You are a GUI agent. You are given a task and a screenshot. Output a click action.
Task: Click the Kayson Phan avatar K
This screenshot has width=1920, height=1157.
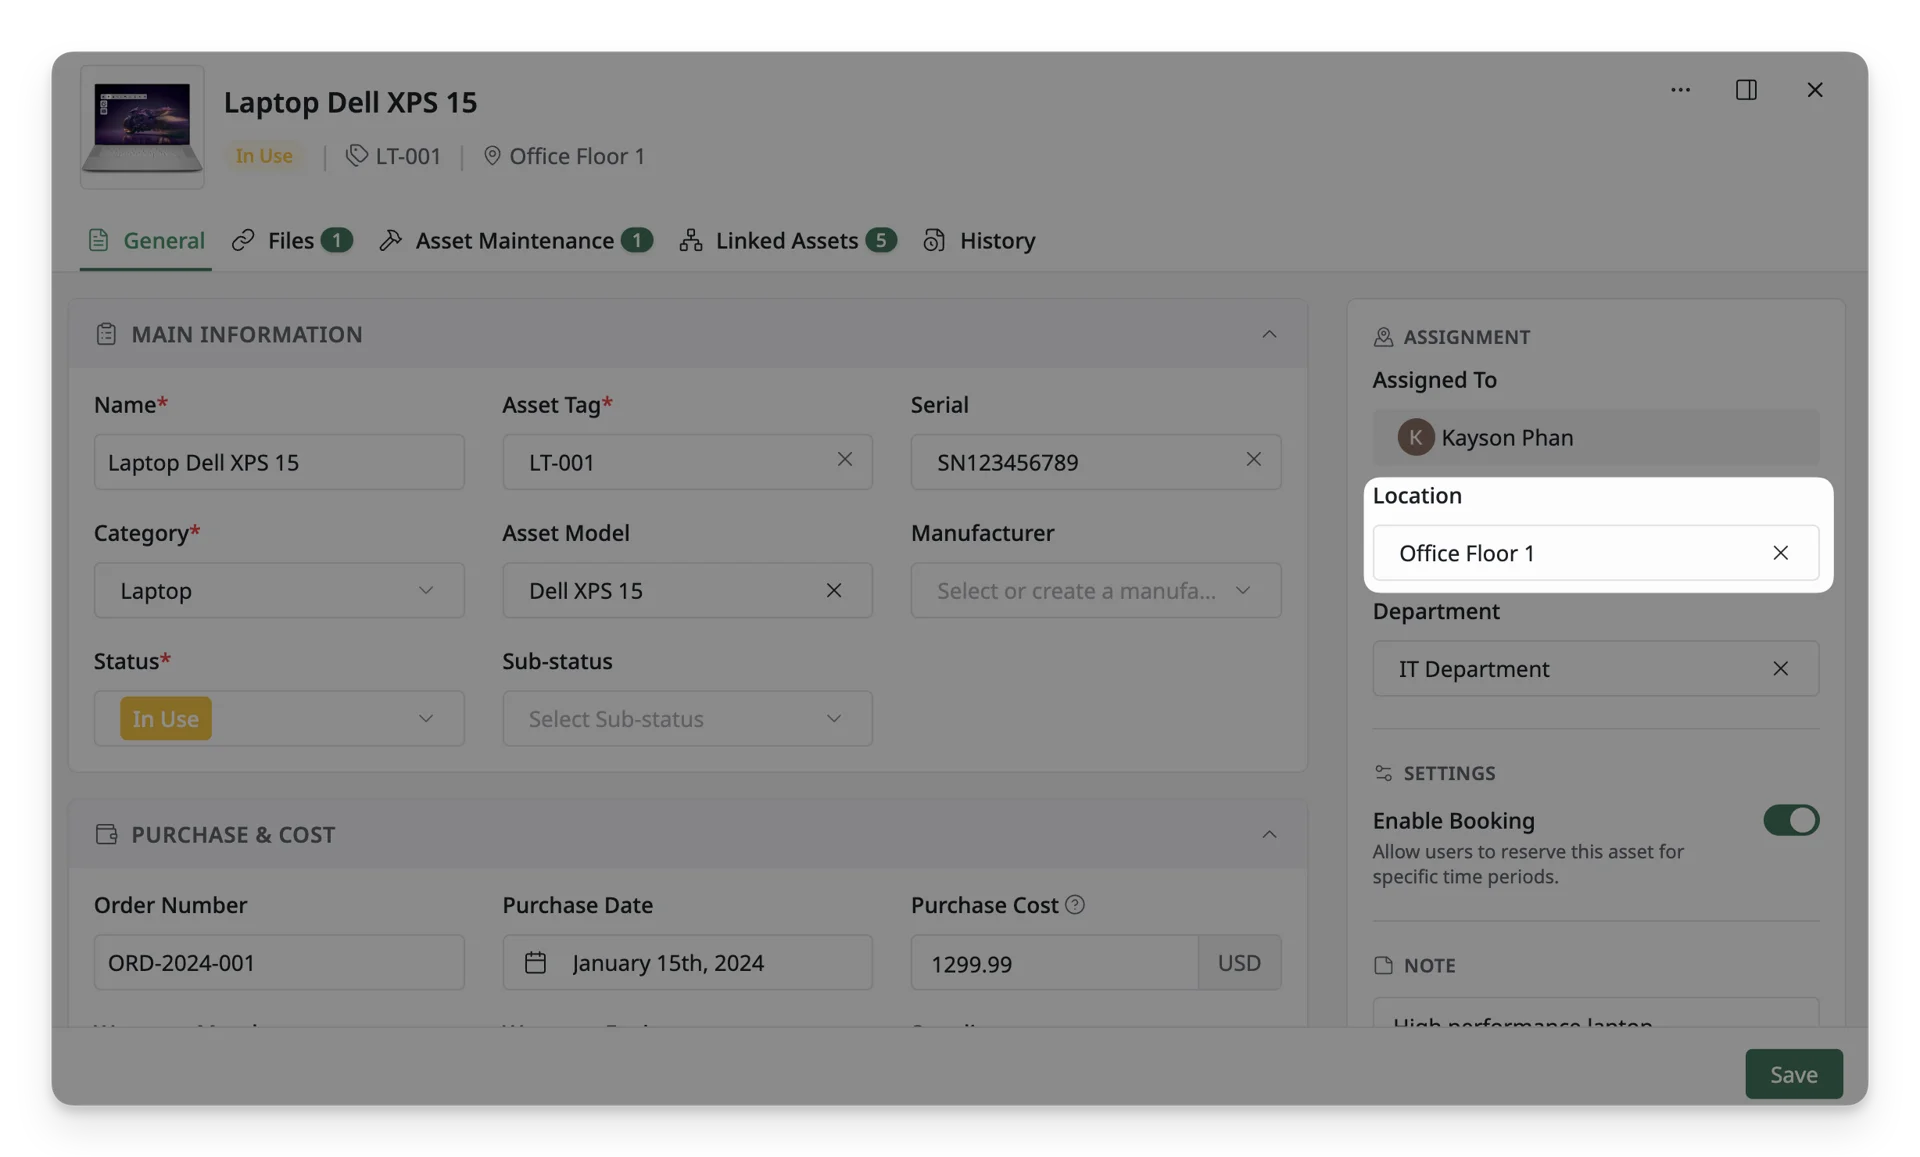(1415, 437)
